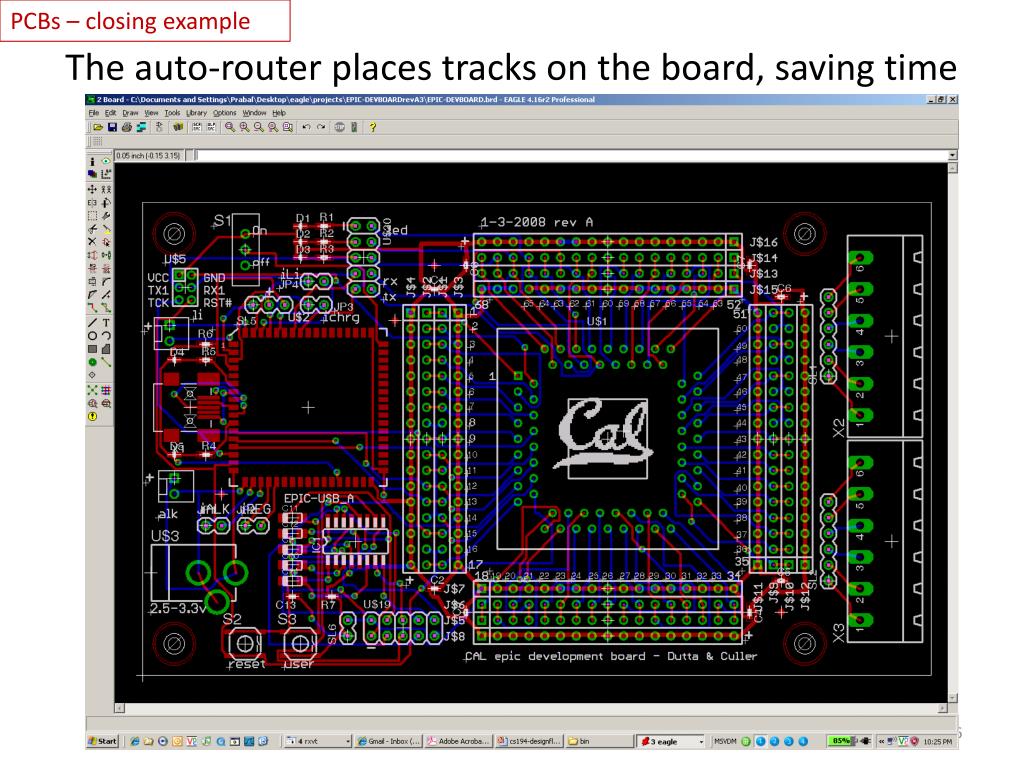
Task: Click the Go traffic-light icon
Action: [x=354, y=127]
